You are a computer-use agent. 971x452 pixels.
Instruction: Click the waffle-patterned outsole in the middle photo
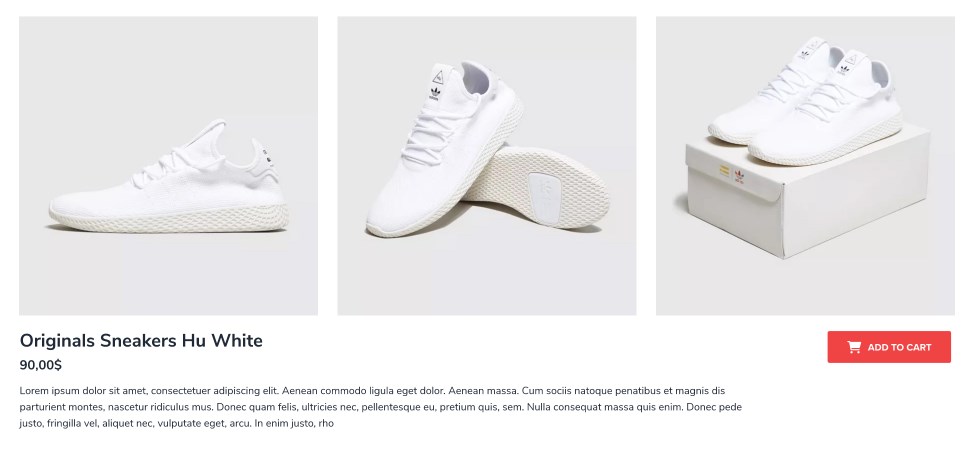536,188
